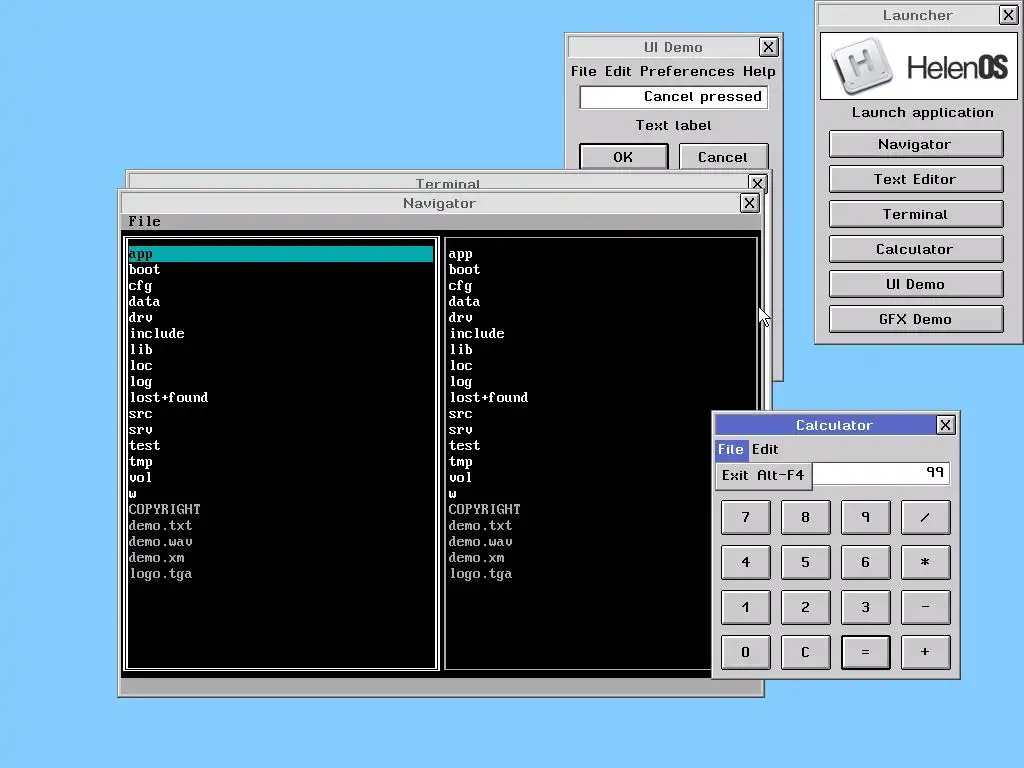Screen dimensions: 1024x768
Task: Click Cancel button in UI Demo
Action: coord(723,157)
